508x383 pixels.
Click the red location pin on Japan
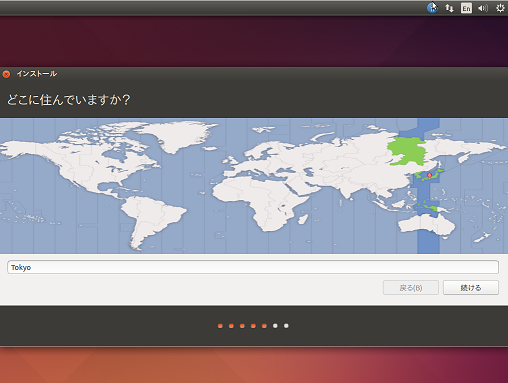coord(429,175)
